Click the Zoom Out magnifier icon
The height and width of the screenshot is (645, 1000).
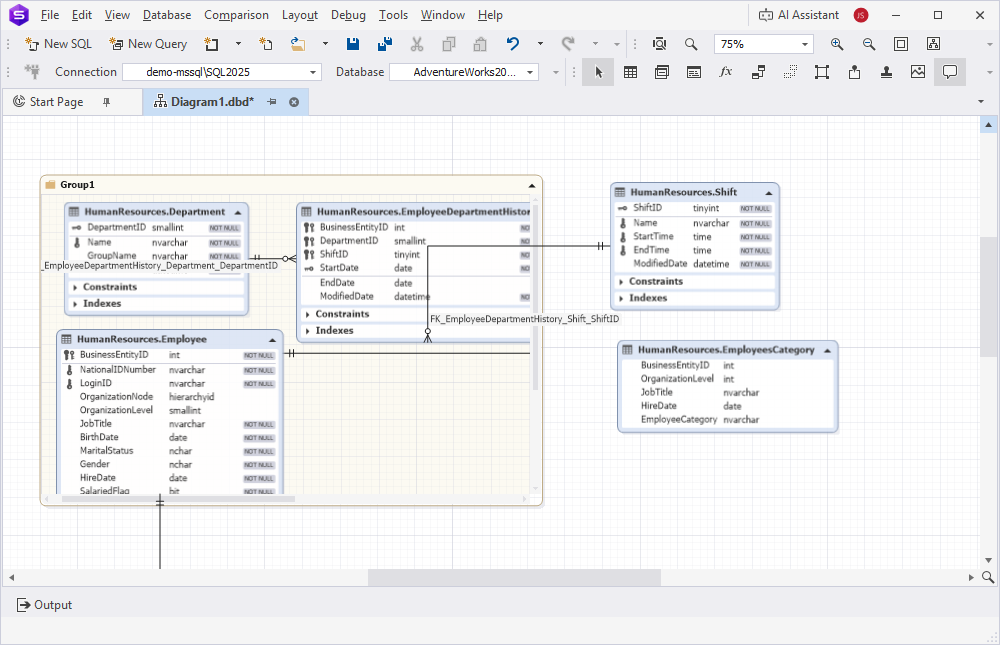point(869,44)
